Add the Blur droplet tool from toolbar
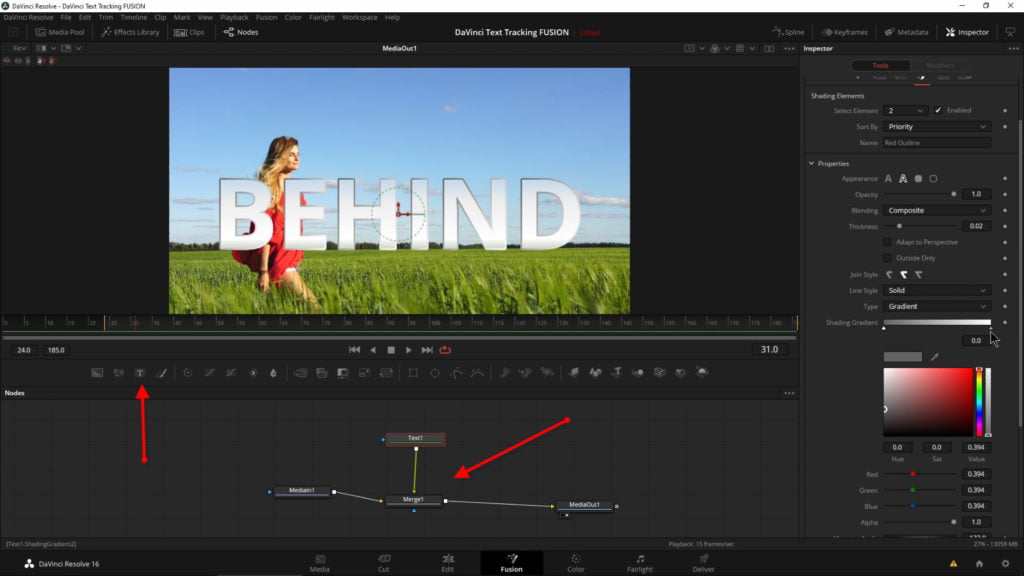The image size is (1024, 576). [274, 373]
